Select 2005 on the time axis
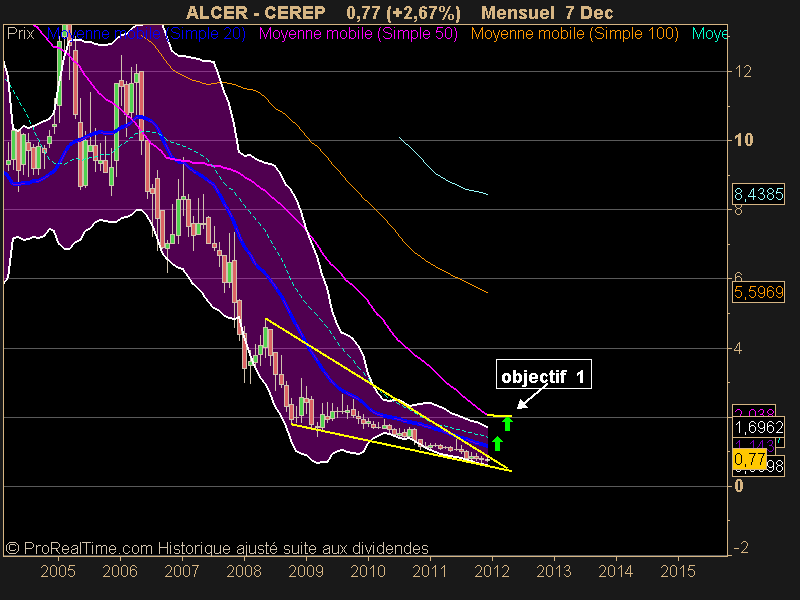This screenshot has width=800, height=600. (x=58, y=571)
